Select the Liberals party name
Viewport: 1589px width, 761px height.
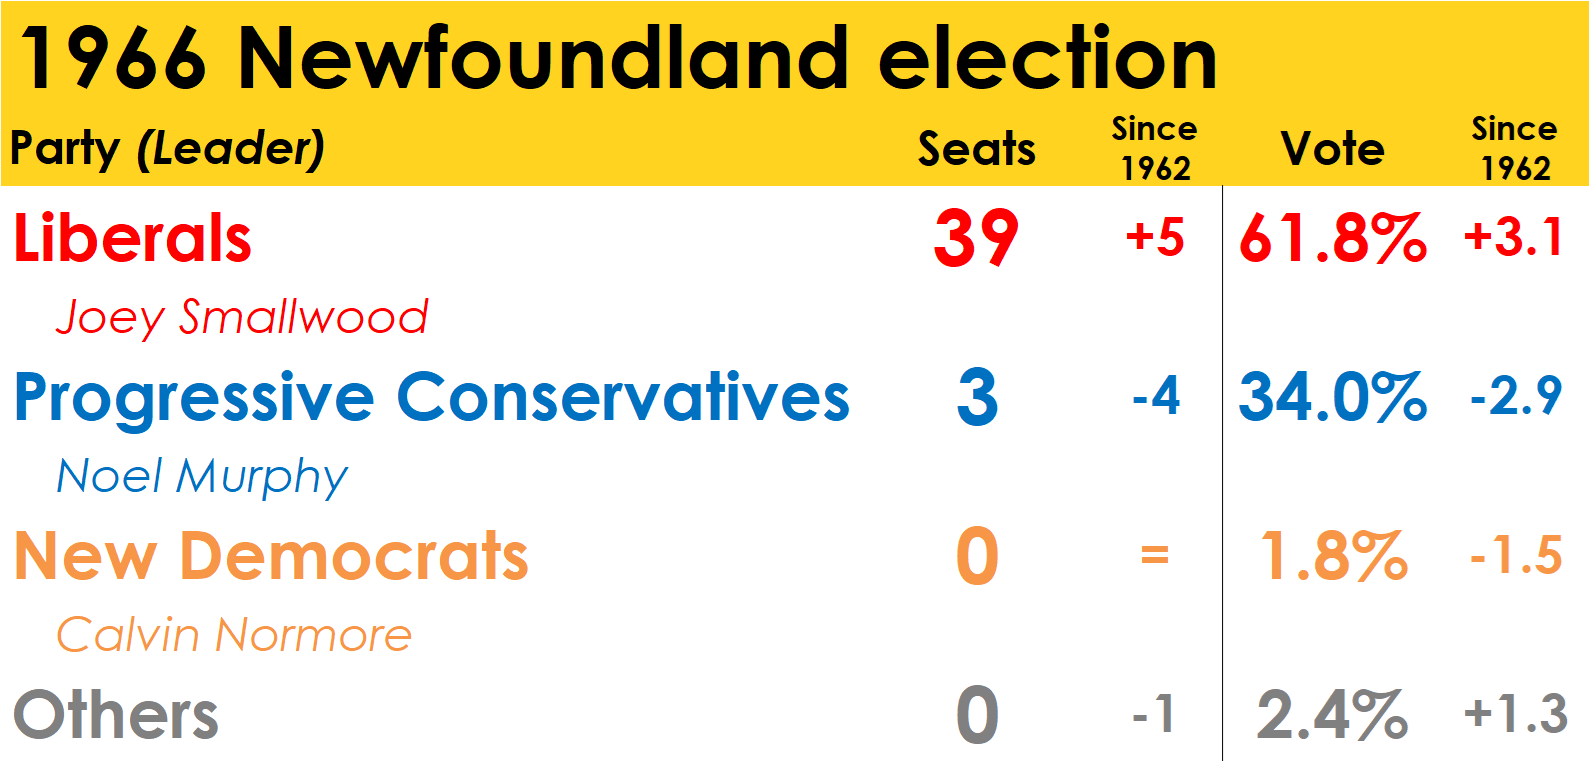133,239
